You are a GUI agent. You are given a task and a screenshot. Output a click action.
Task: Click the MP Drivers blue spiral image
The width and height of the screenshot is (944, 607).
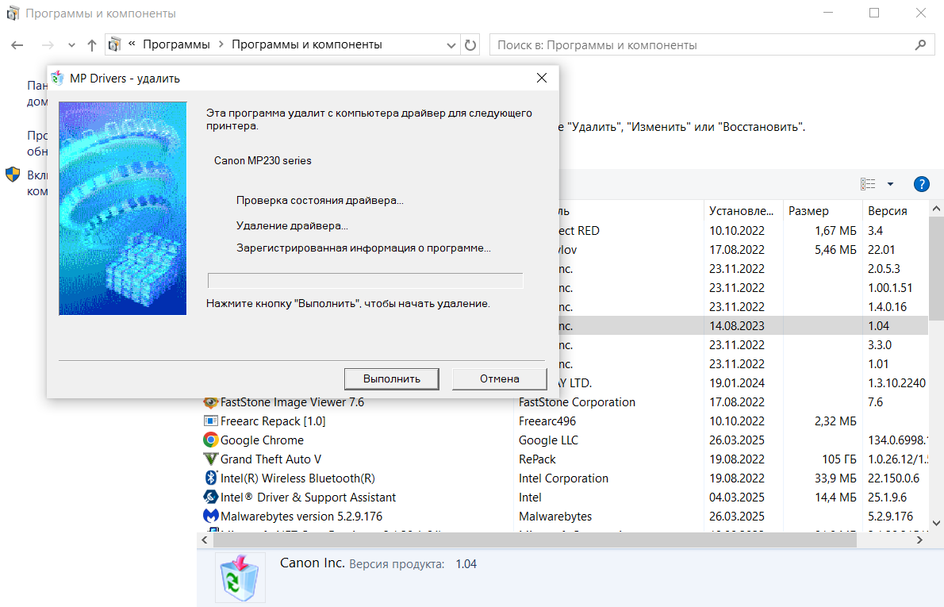pos(123,208)
